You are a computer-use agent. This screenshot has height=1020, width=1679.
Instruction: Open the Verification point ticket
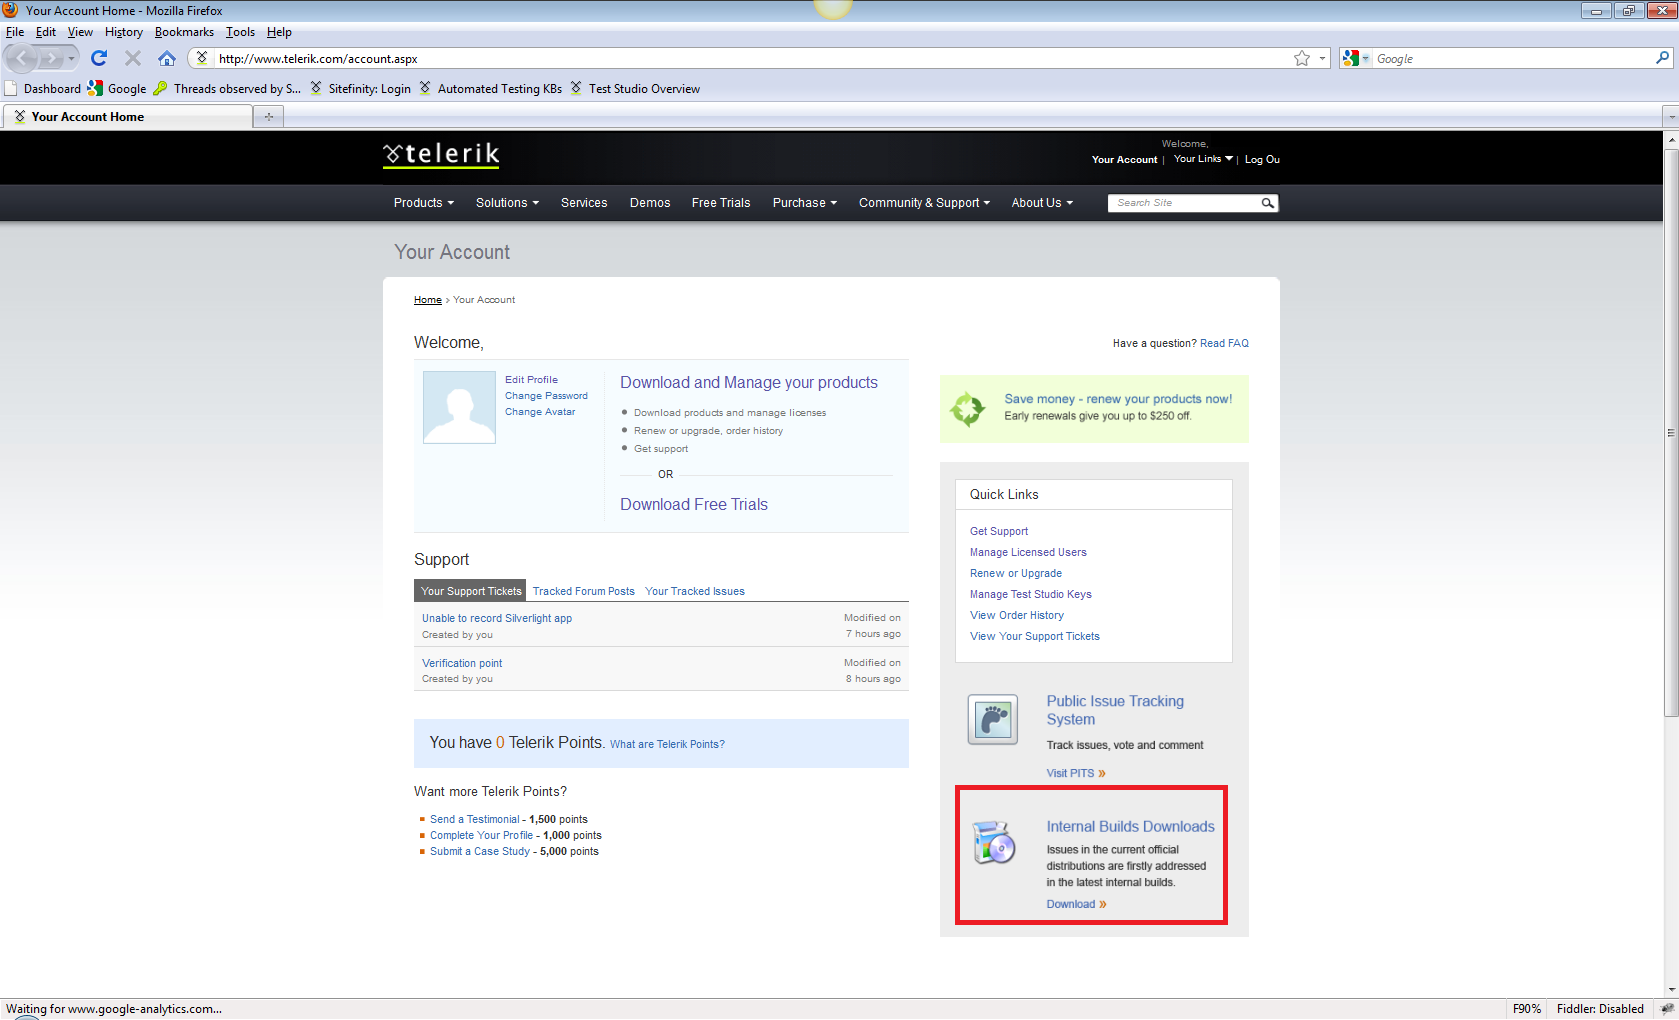(462, 663)
